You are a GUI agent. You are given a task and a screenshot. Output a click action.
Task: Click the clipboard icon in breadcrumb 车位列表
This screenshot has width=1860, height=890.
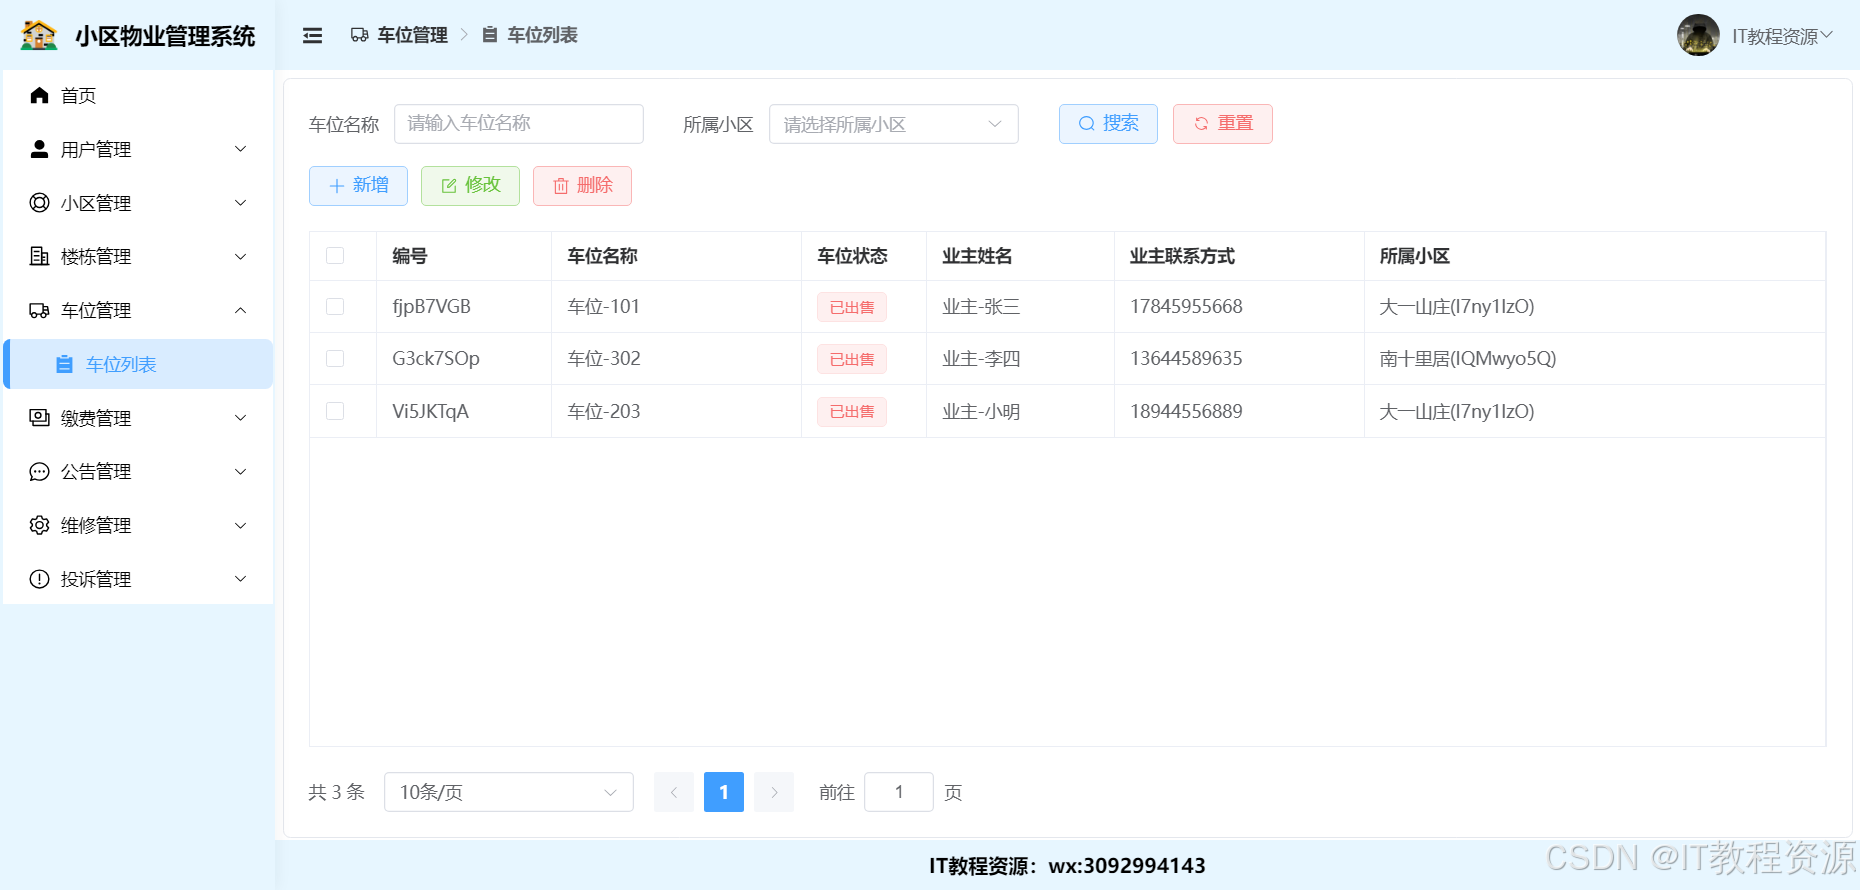point(490,35)
